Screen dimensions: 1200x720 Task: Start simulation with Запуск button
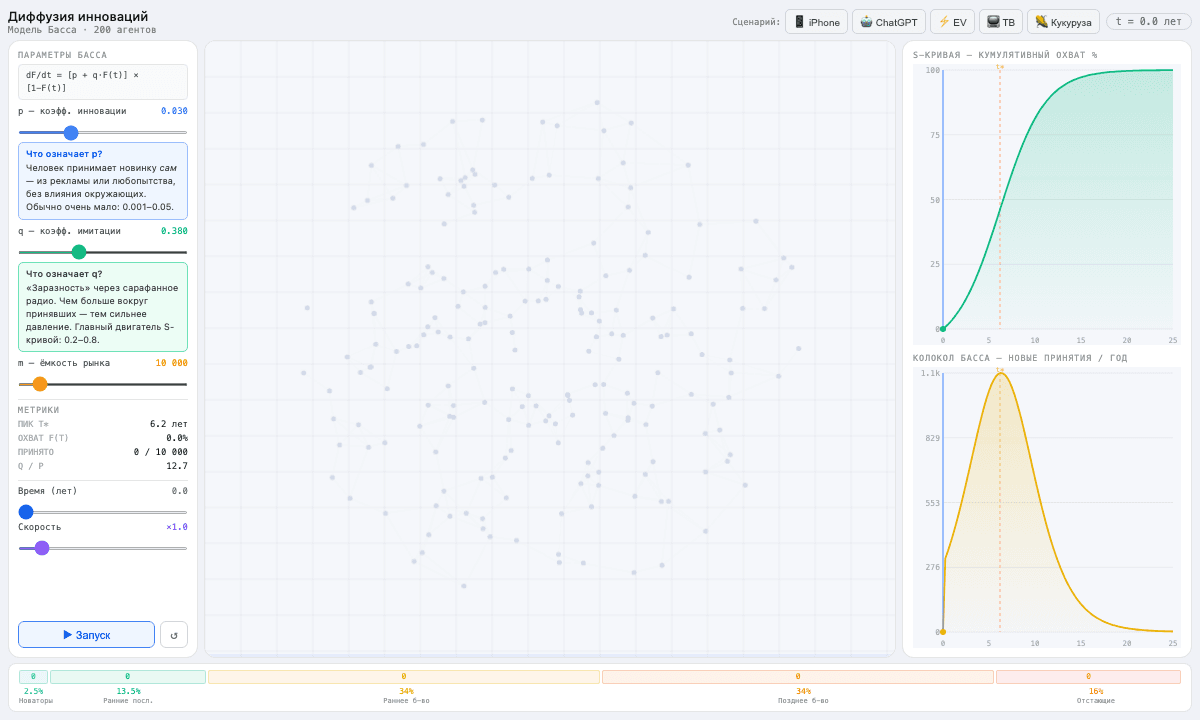[86, 635]
